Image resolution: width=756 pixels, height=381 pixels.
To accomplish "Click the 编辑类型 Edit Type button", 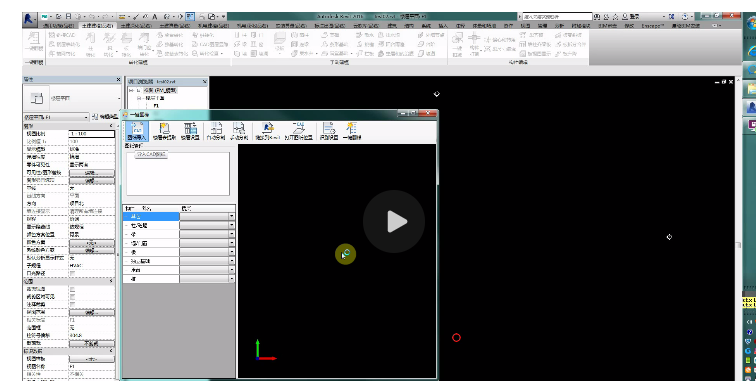I will [105, 117].
